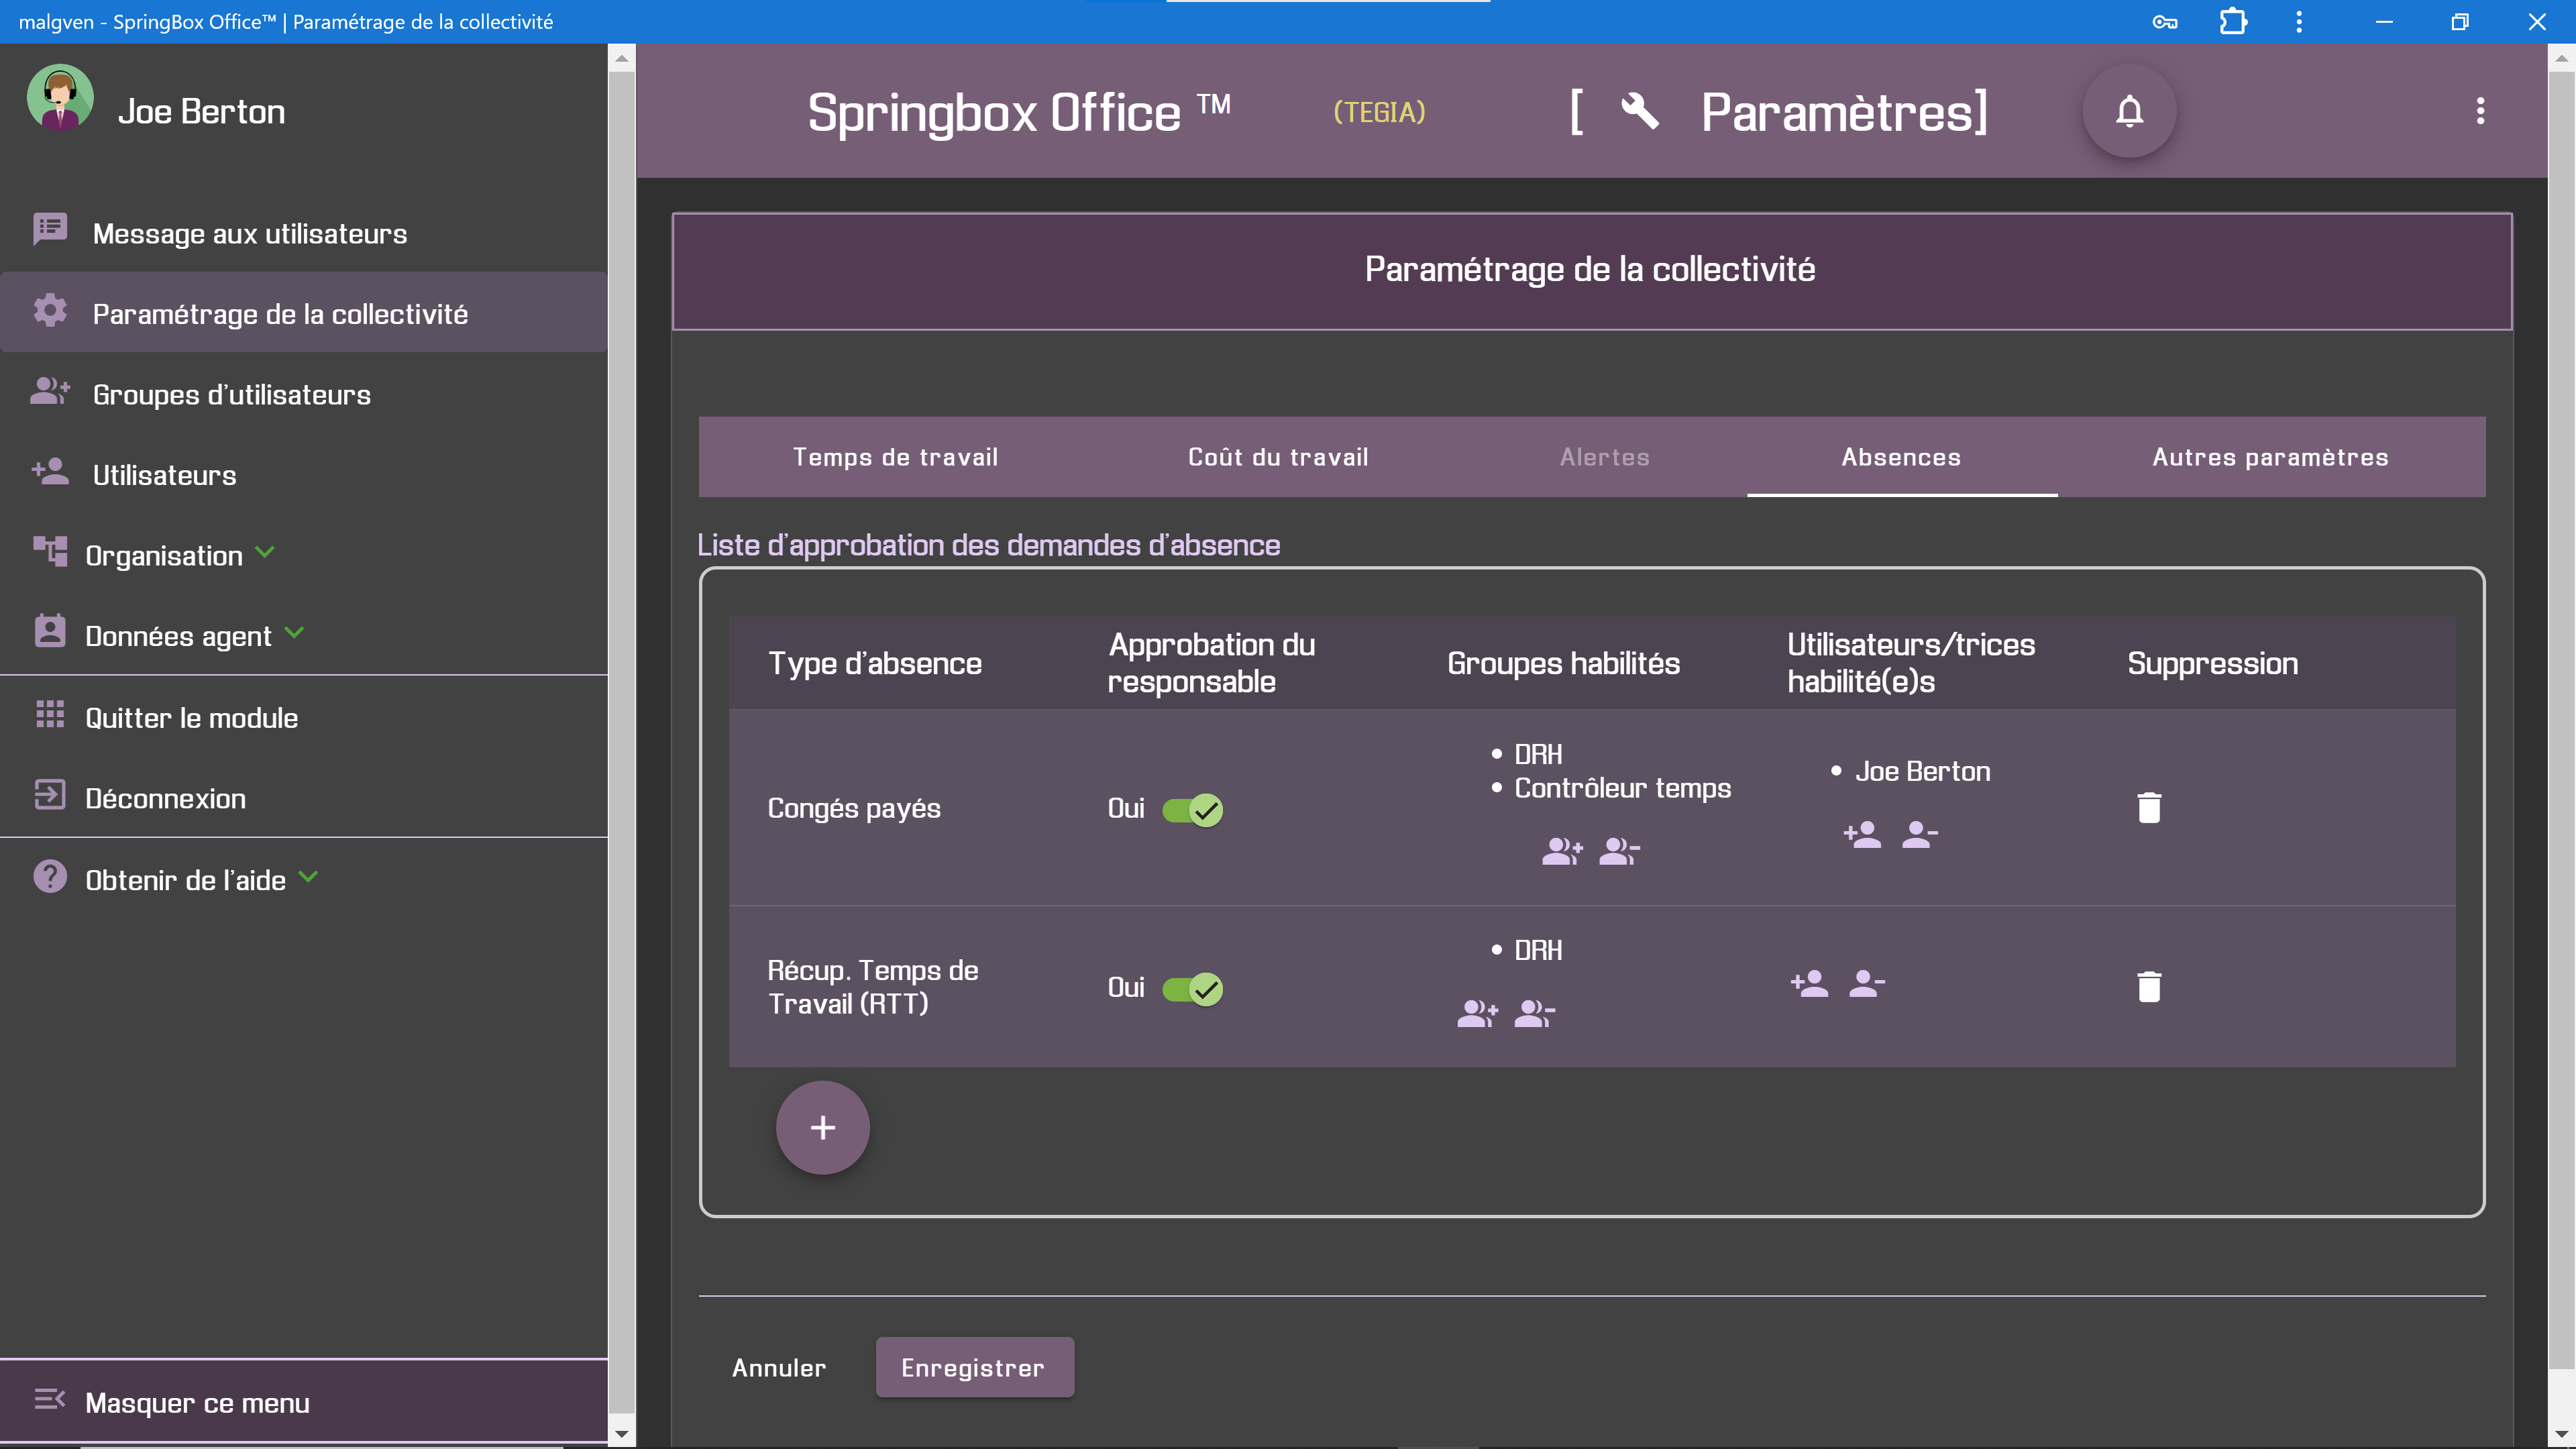
Task: Click Masquer ce menu
Action: (x=304, y=1402)
